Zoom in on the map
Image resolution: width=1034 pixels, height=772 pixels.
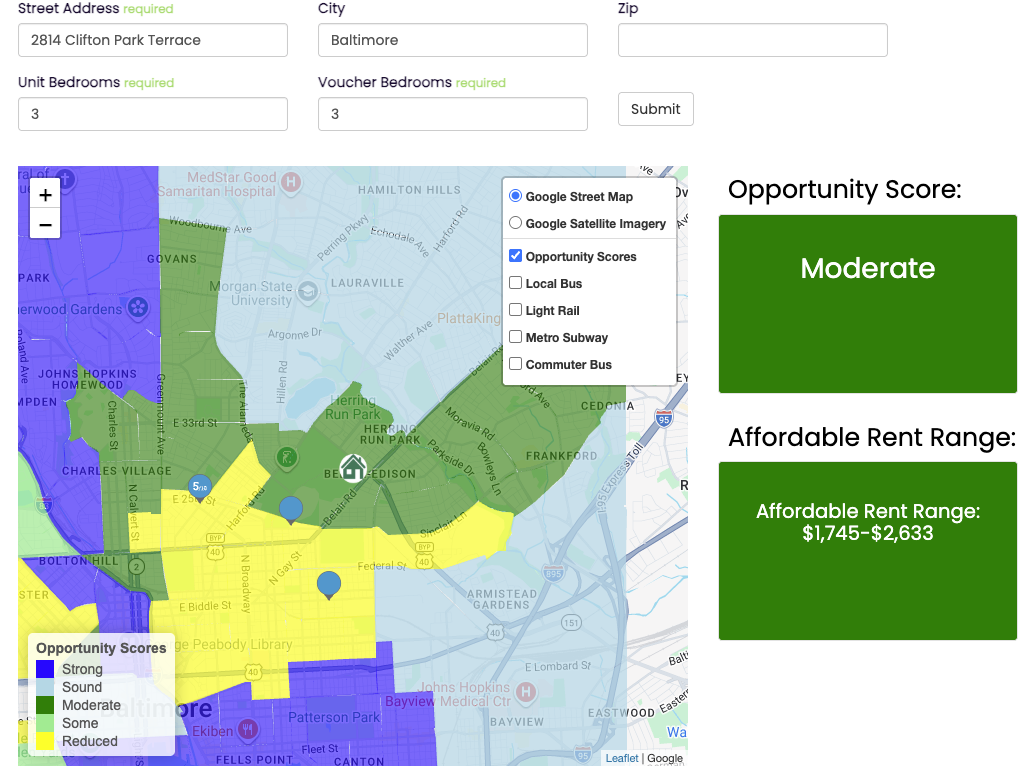pyautogui.click(x=45, y=196)
